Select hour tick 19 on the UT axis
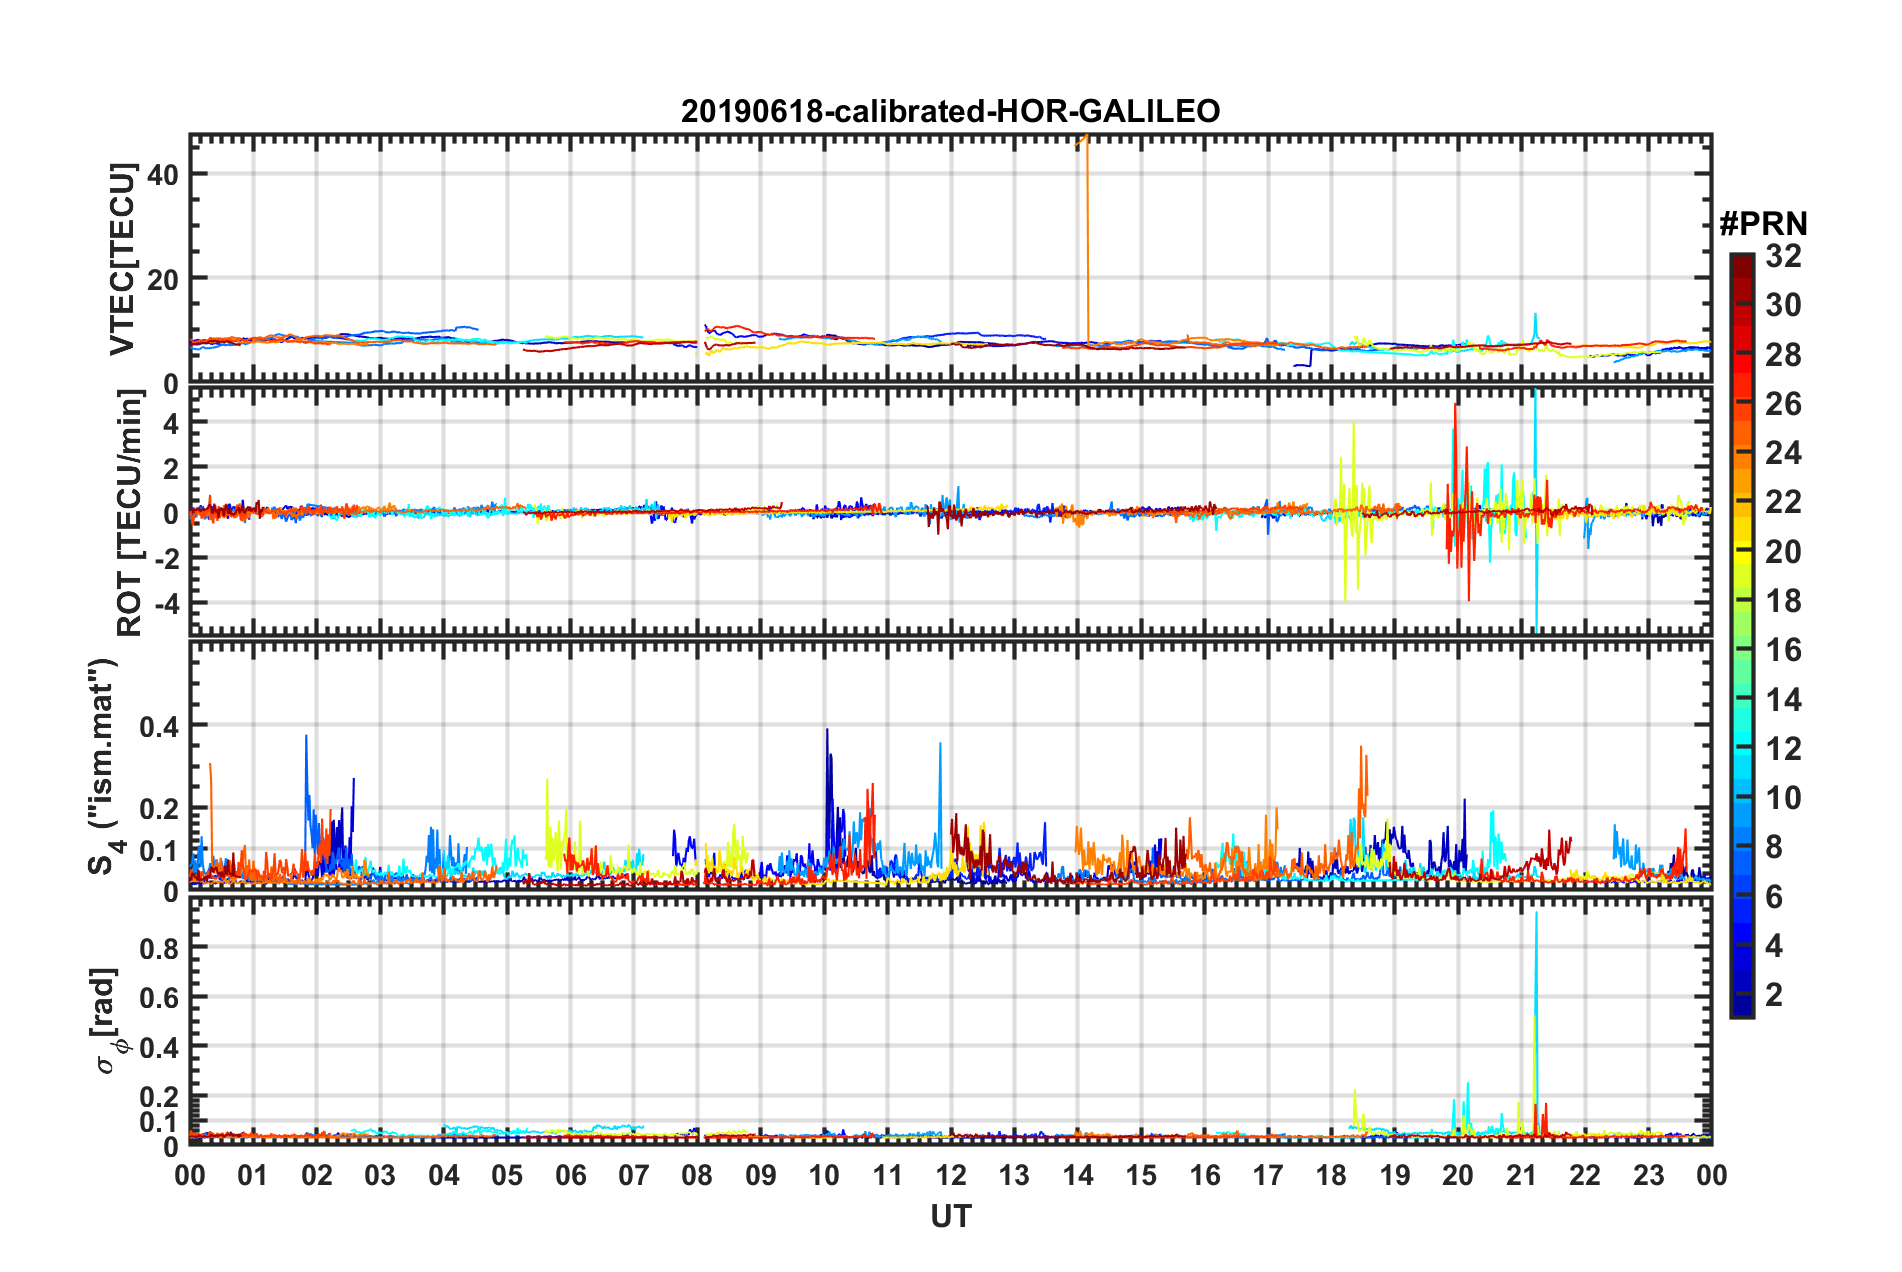The width and height of the screenshot is (1902, 1272). pyautogui.click(x=1395, y=1176)
